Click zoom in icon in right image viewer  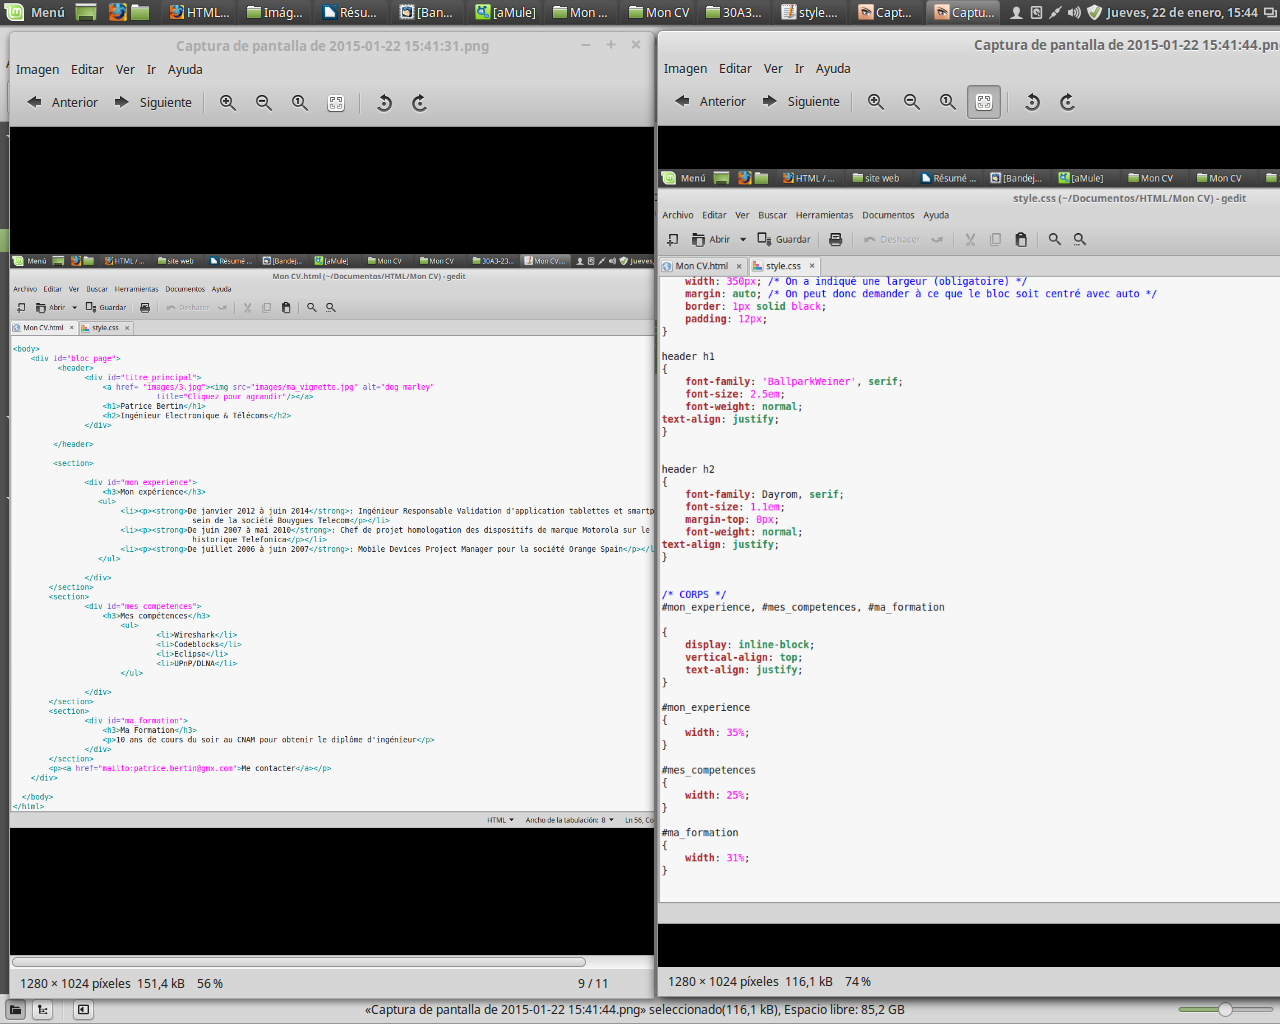(876, 102)
